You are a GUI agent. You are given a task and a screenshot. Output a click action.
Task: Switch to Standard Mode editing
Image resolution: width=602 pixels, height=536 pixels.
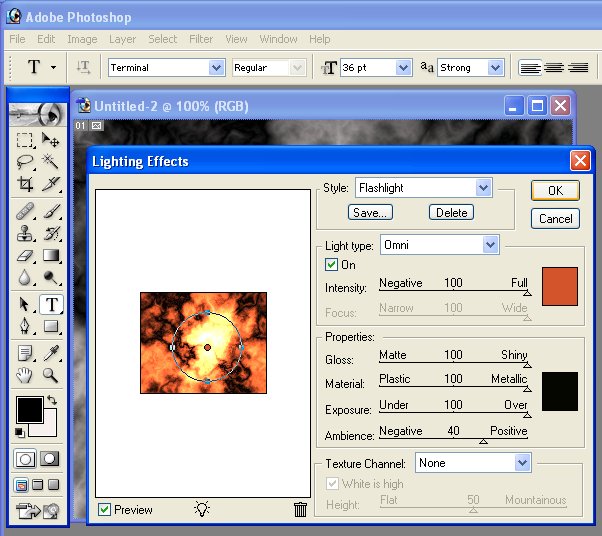click(x=25, y=458)
